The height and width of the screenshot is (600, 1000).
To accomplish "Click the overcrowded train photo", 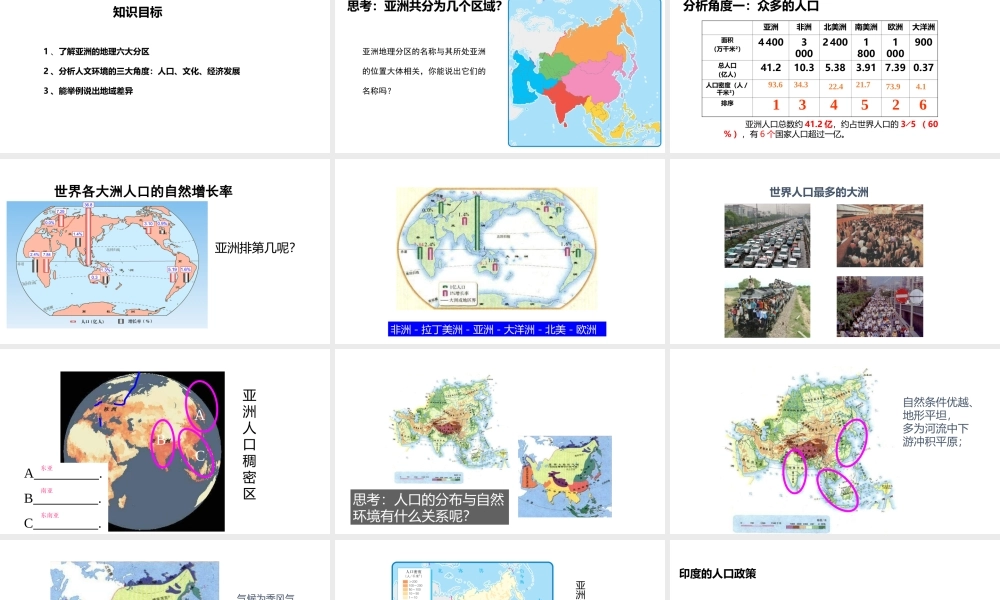I will coord(767,307).
